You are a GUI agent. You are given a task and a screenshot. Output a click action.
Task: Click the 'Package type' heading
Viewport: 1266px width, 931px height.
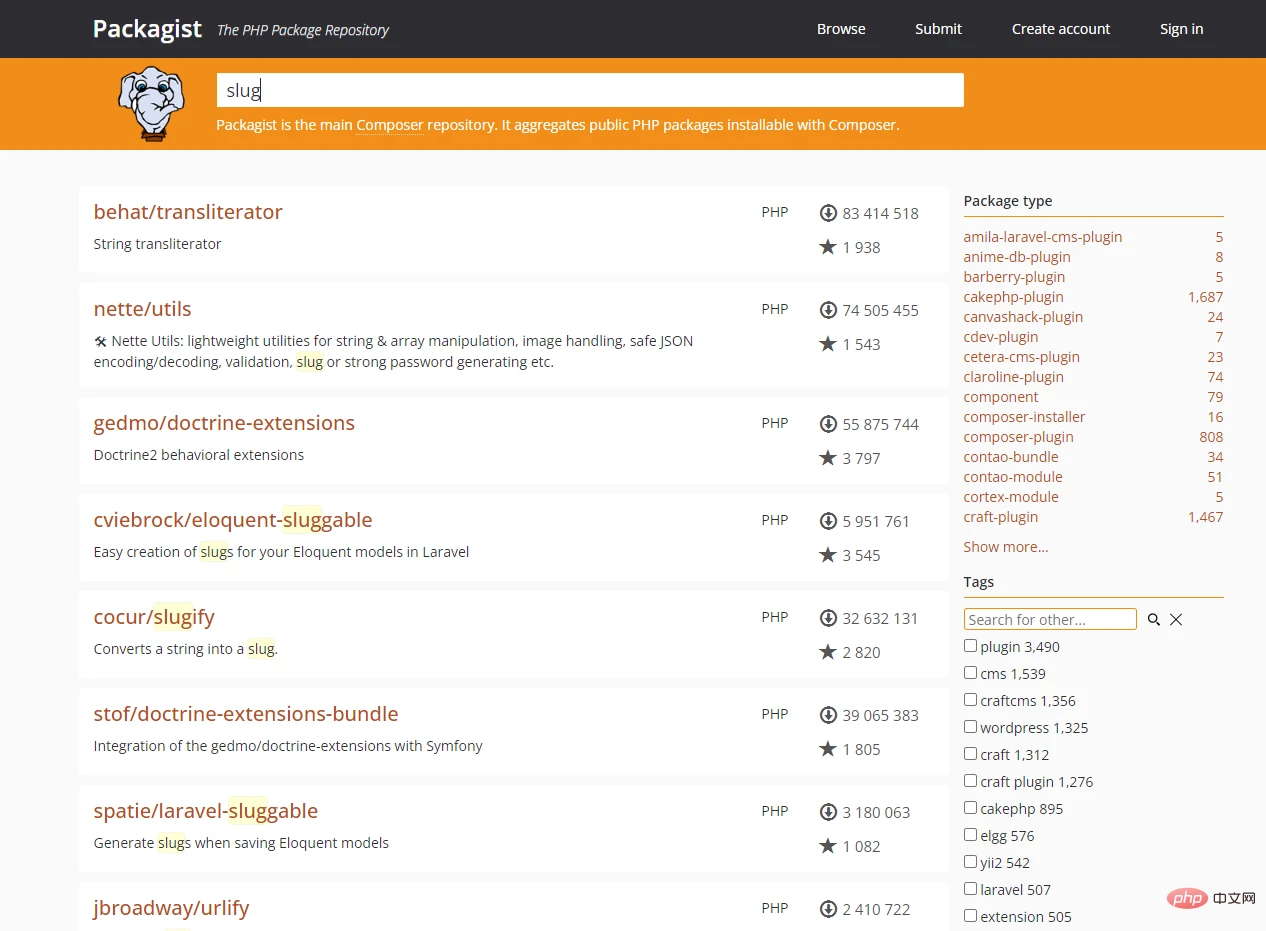[1007, 201]
